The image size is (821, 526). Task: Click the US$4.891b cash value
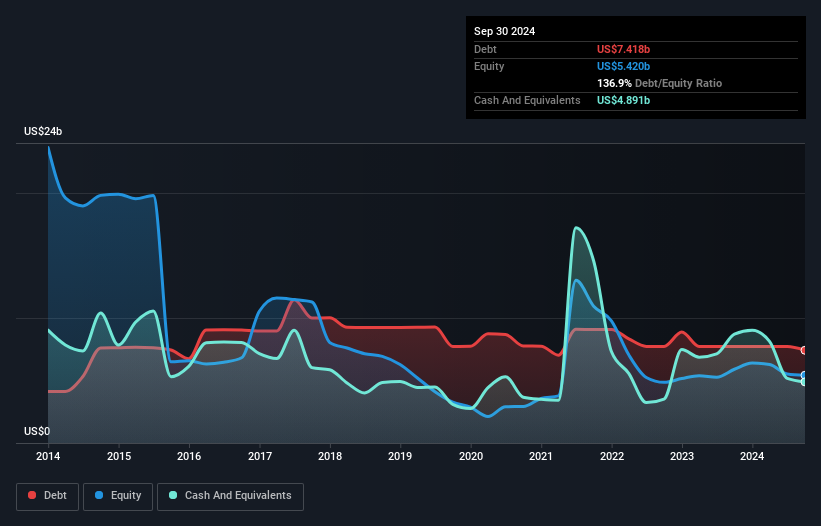623,100
